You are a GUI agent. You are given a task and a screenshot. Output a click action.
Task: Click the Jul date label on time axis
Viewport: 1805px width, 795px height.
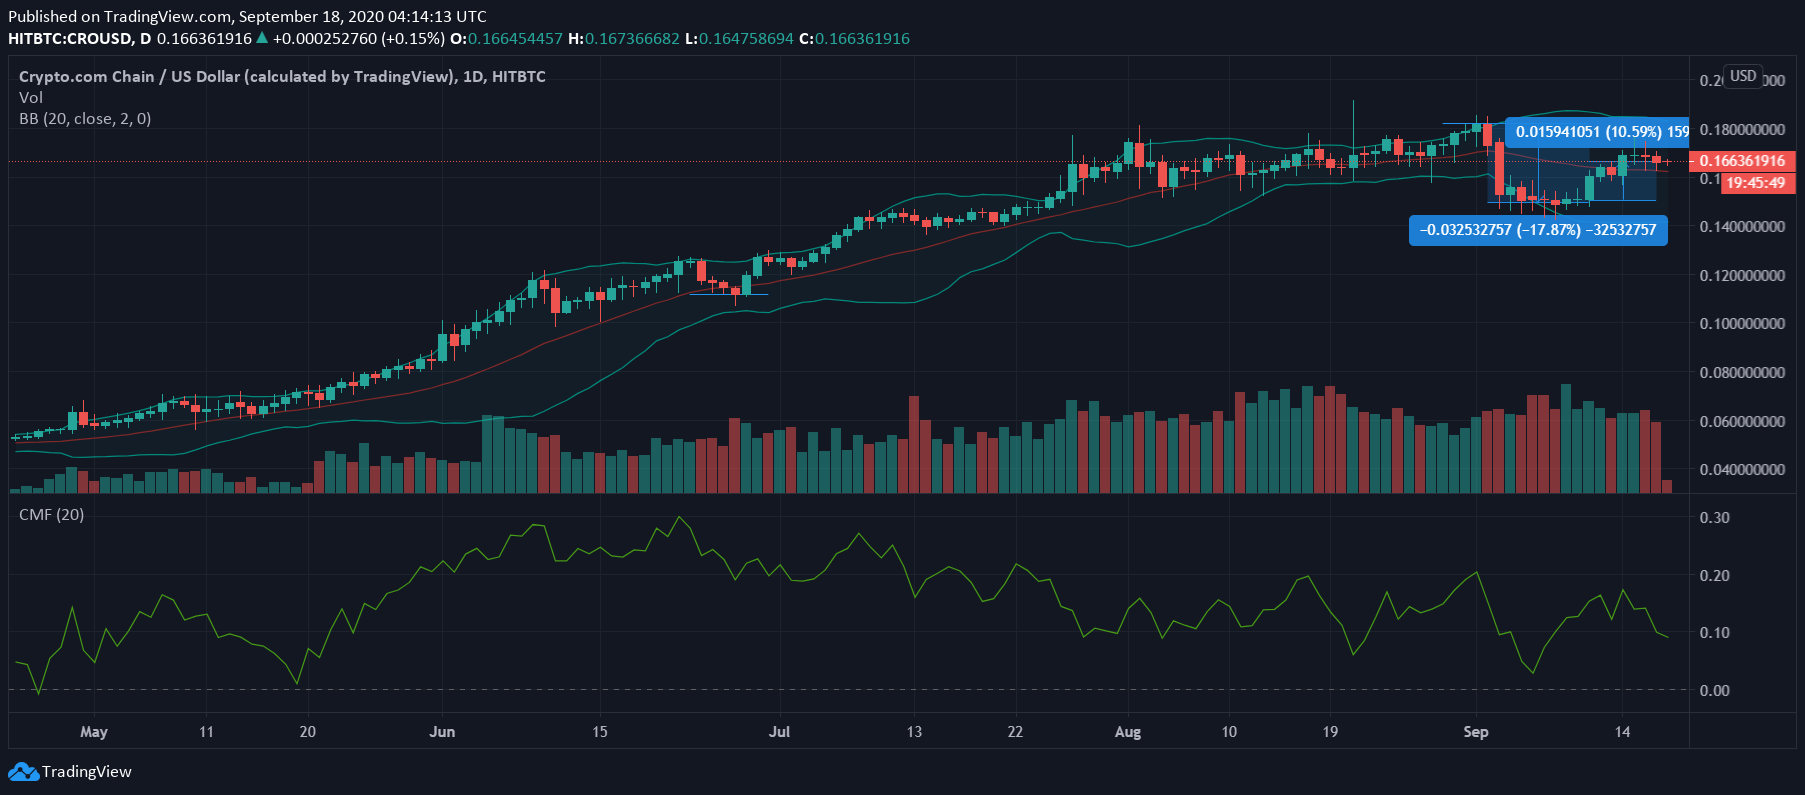point(779,732)
